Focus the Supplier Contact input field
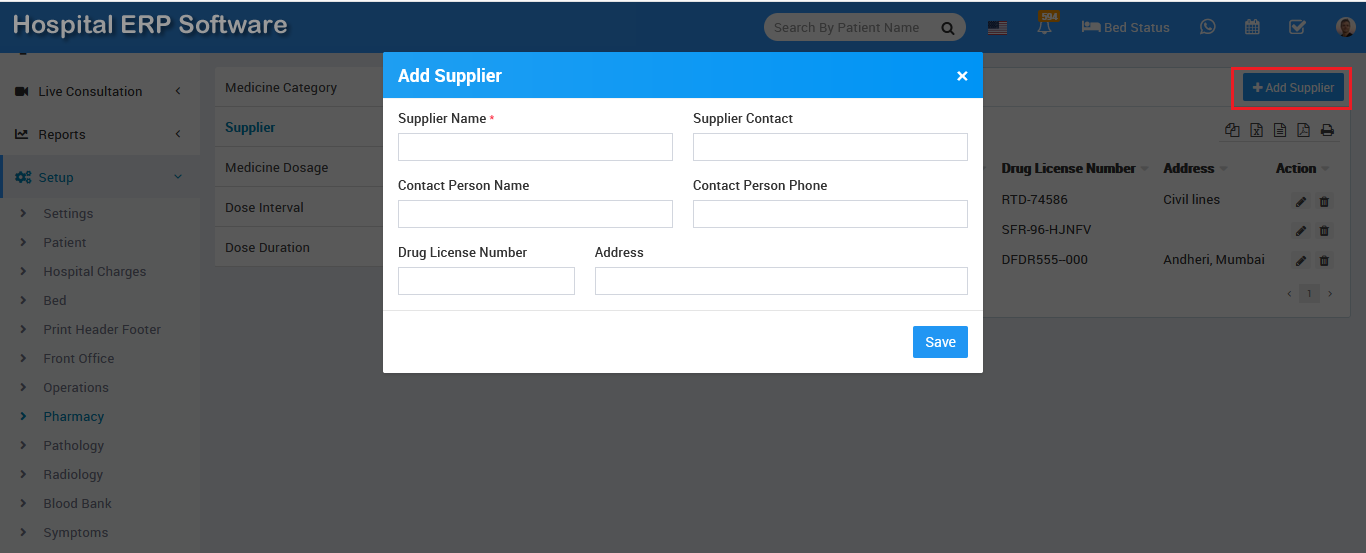Image resolution: width=1366 pixels, height=553 pixels. pos(830,147)
